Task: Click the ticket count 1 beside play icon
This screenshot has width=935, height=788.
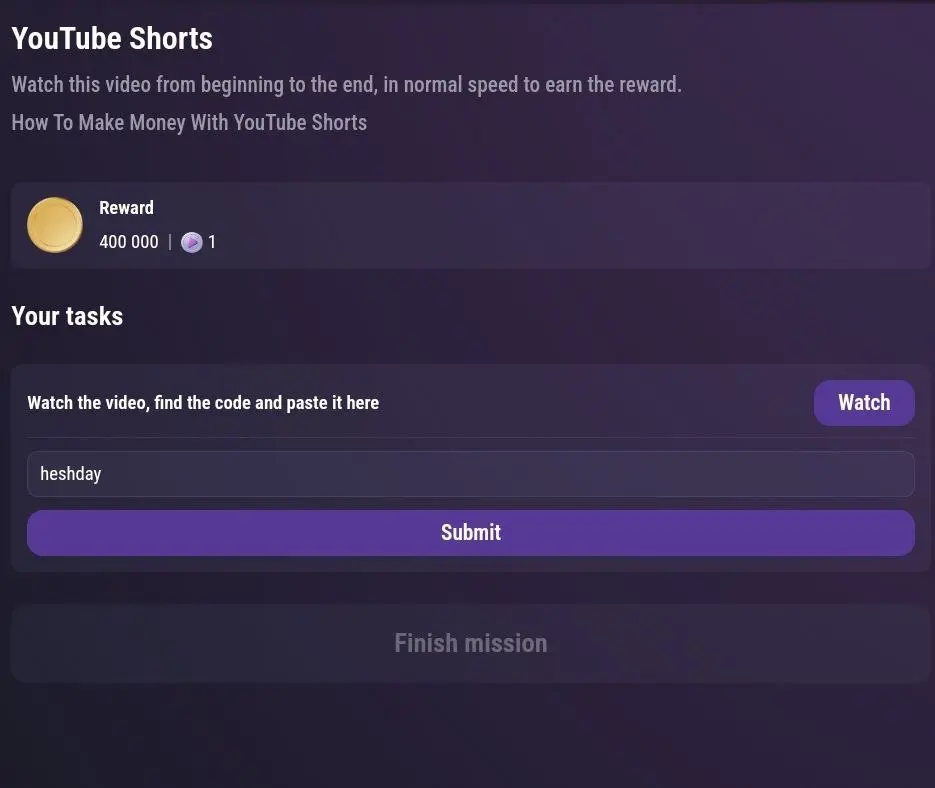Action: 212,242
